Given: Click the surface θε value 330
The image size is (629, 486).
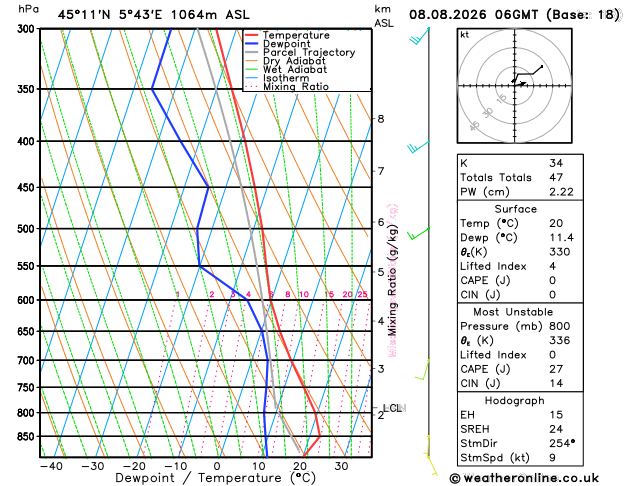Looking at the screenshot, I should pos(560,252).
